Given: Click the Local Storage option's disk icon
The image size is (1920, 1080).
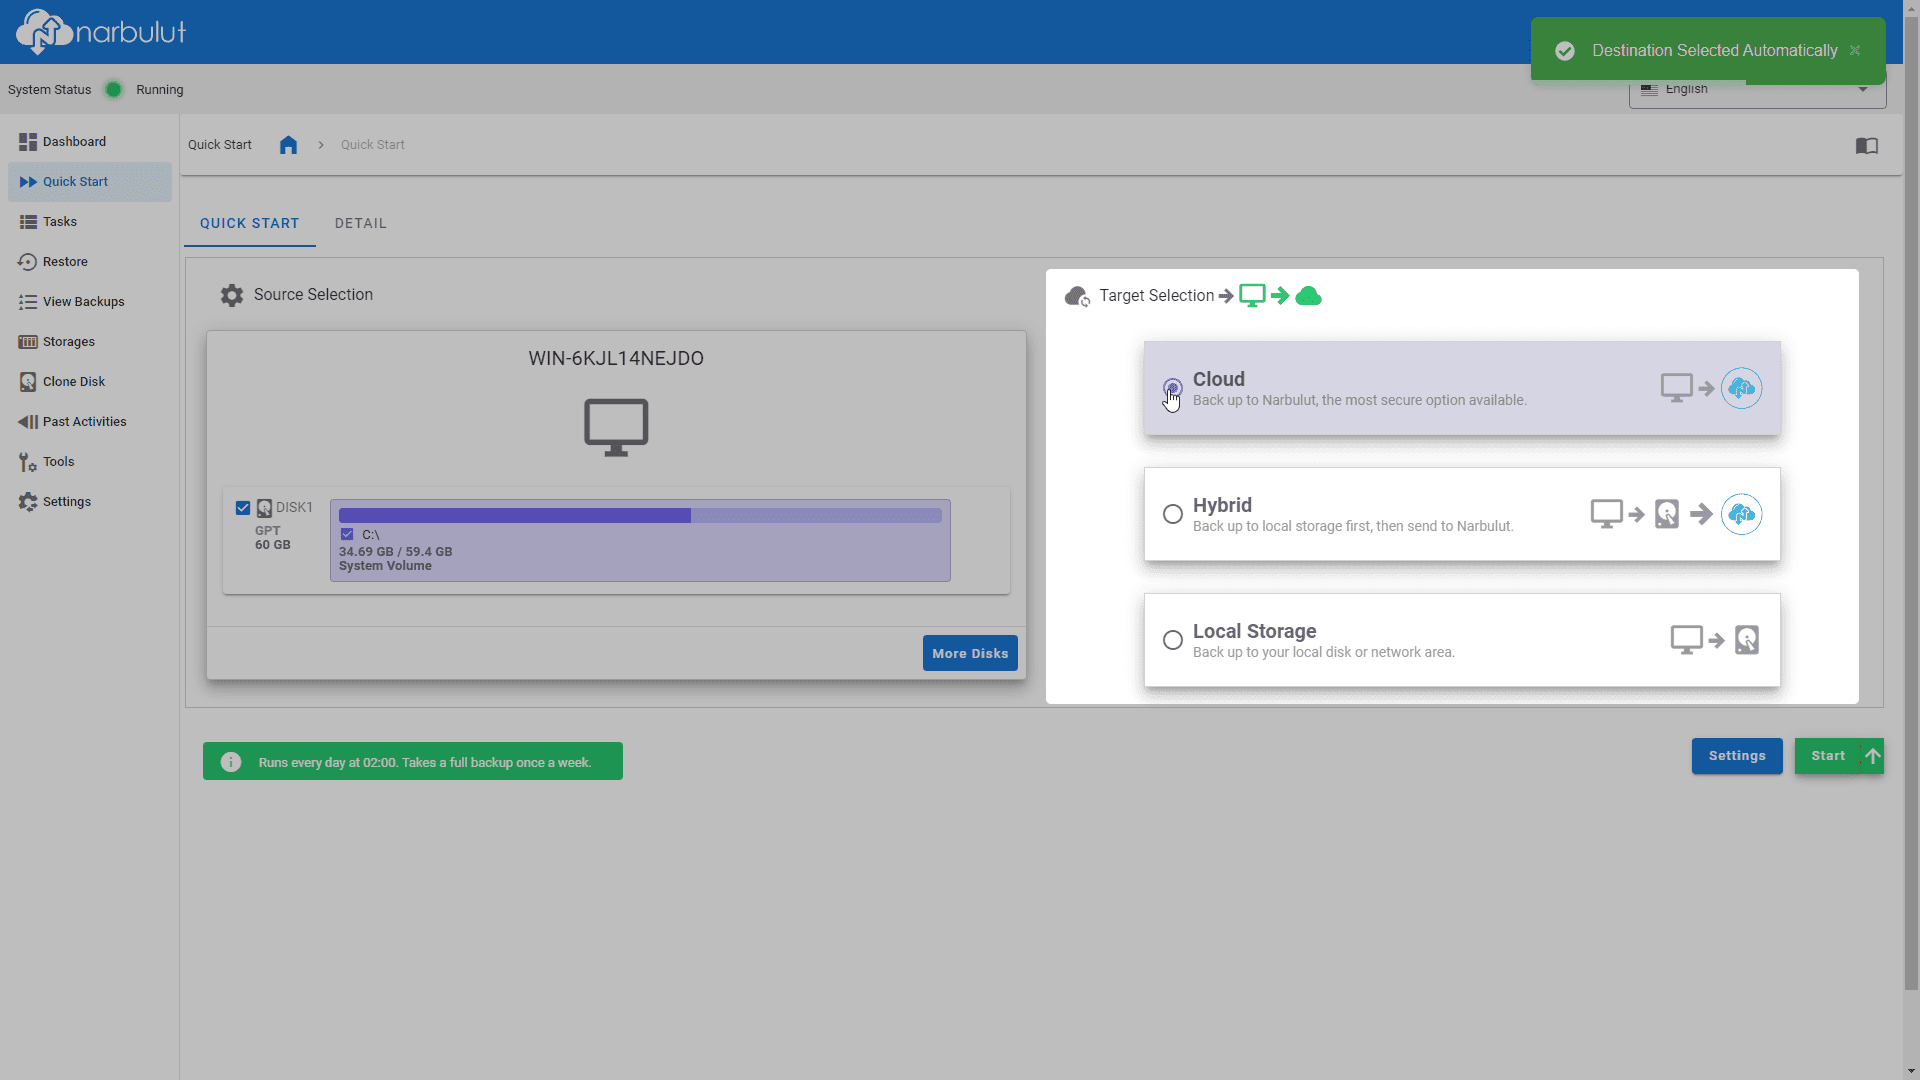Looking at the screenshot, I should point(1747,640).
